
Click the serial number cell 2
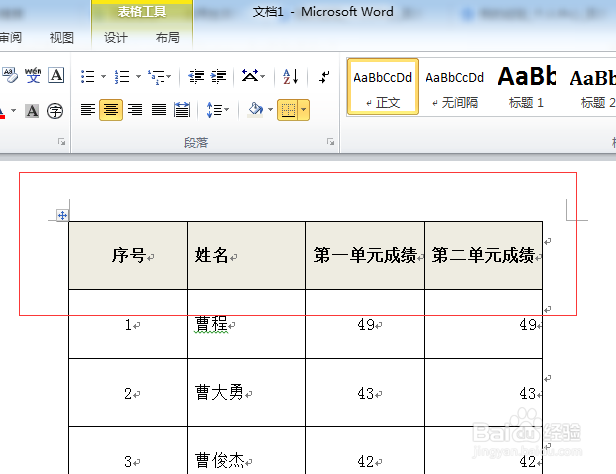point(128,392)
